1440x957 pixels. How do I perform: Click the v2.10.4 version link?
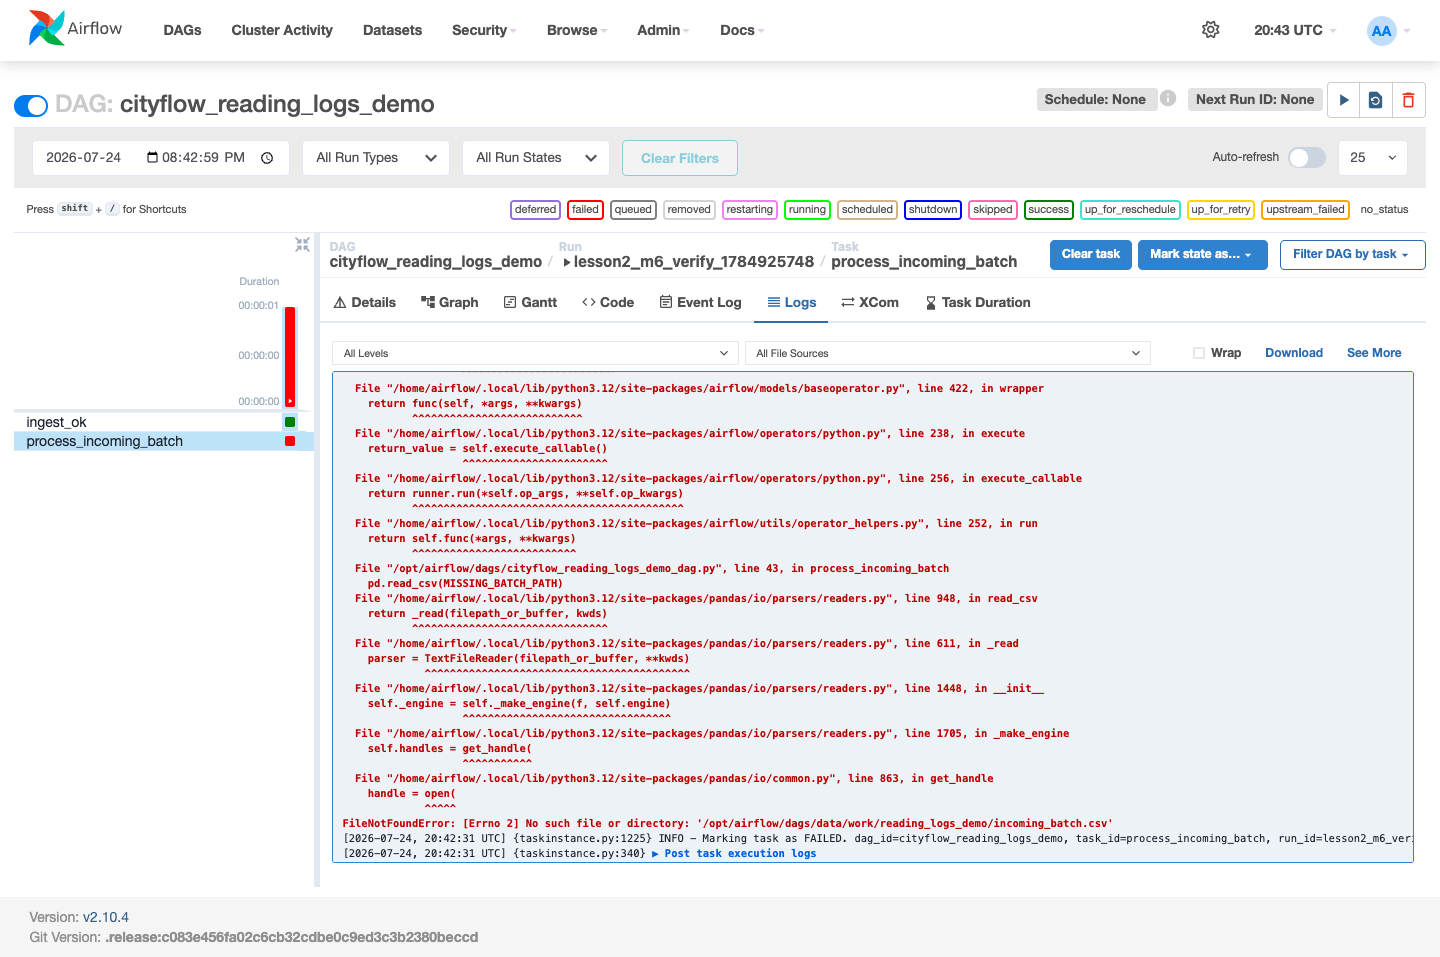[106, 917]
